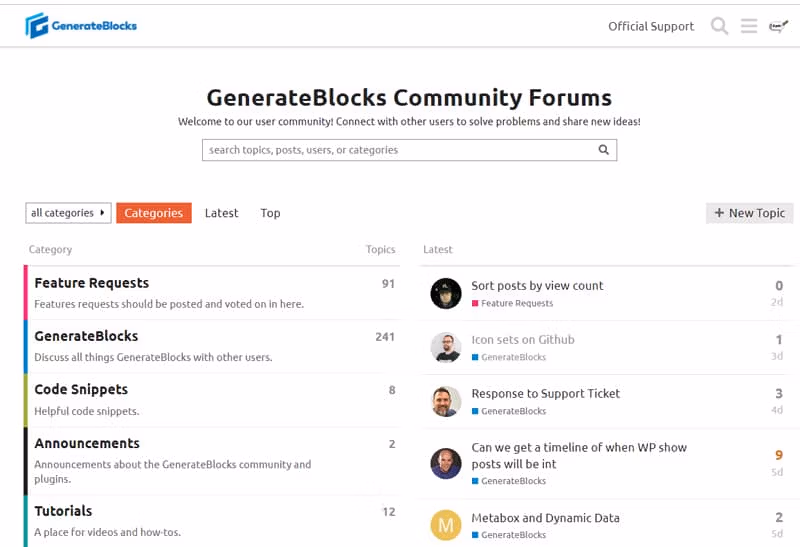Open the Announcements category

pos(87,443)
